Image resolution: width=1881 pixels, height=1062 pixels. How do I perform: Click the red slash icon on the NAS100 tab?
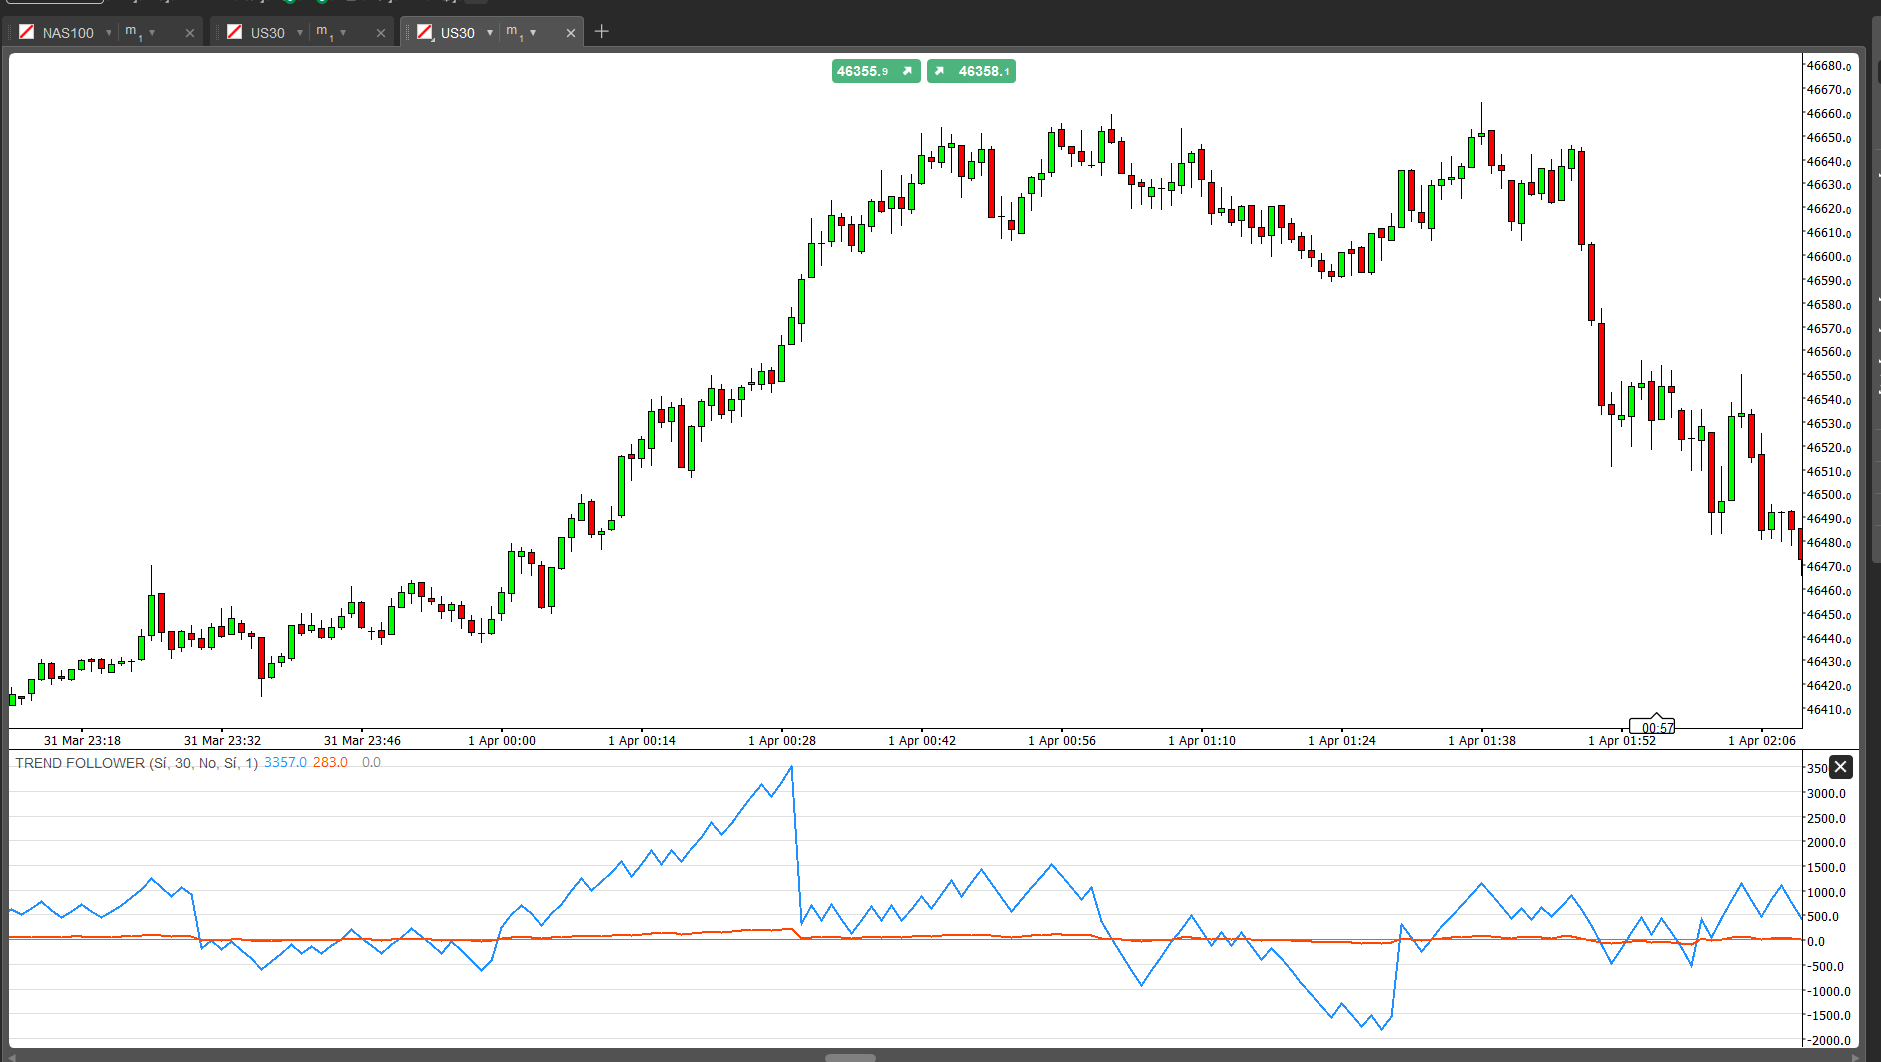pyautogui.click(x=27, y=32)
